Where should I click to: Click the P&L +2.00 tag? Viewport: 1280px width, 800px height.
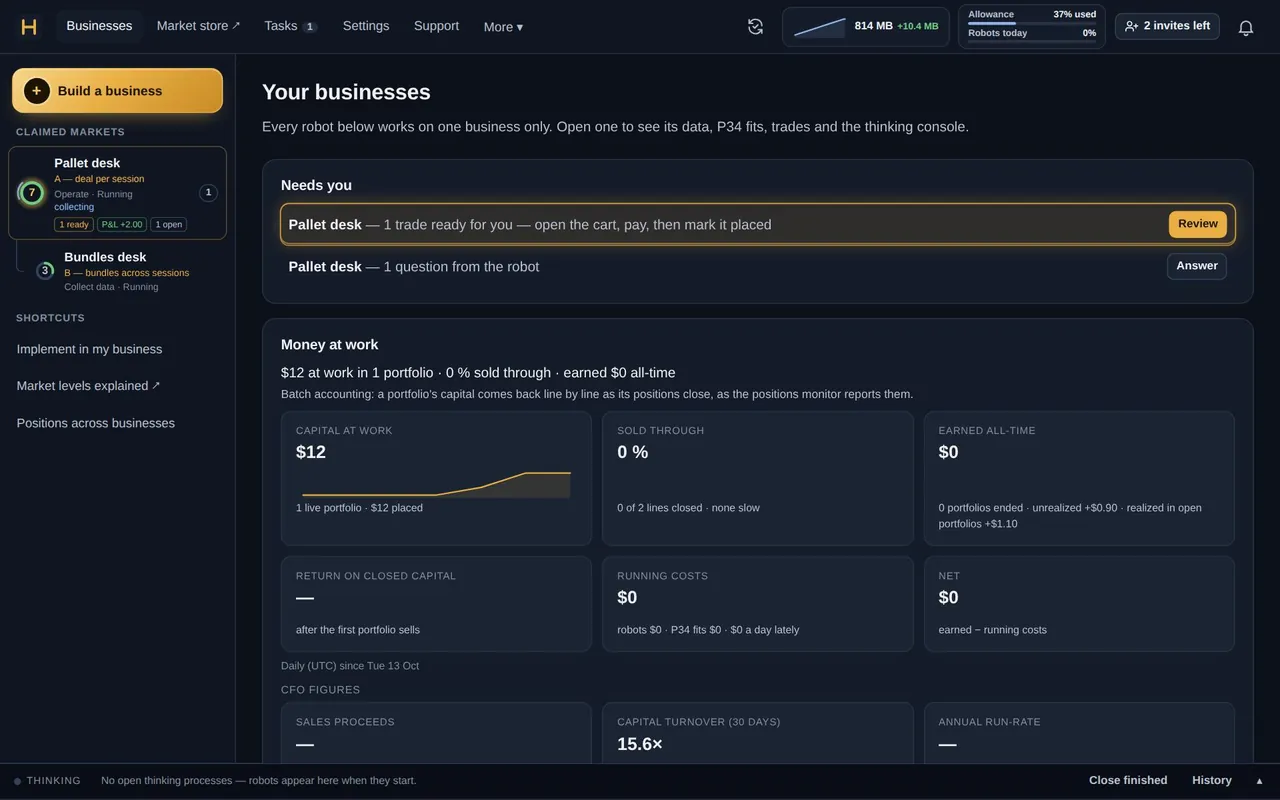coord(122,225)
